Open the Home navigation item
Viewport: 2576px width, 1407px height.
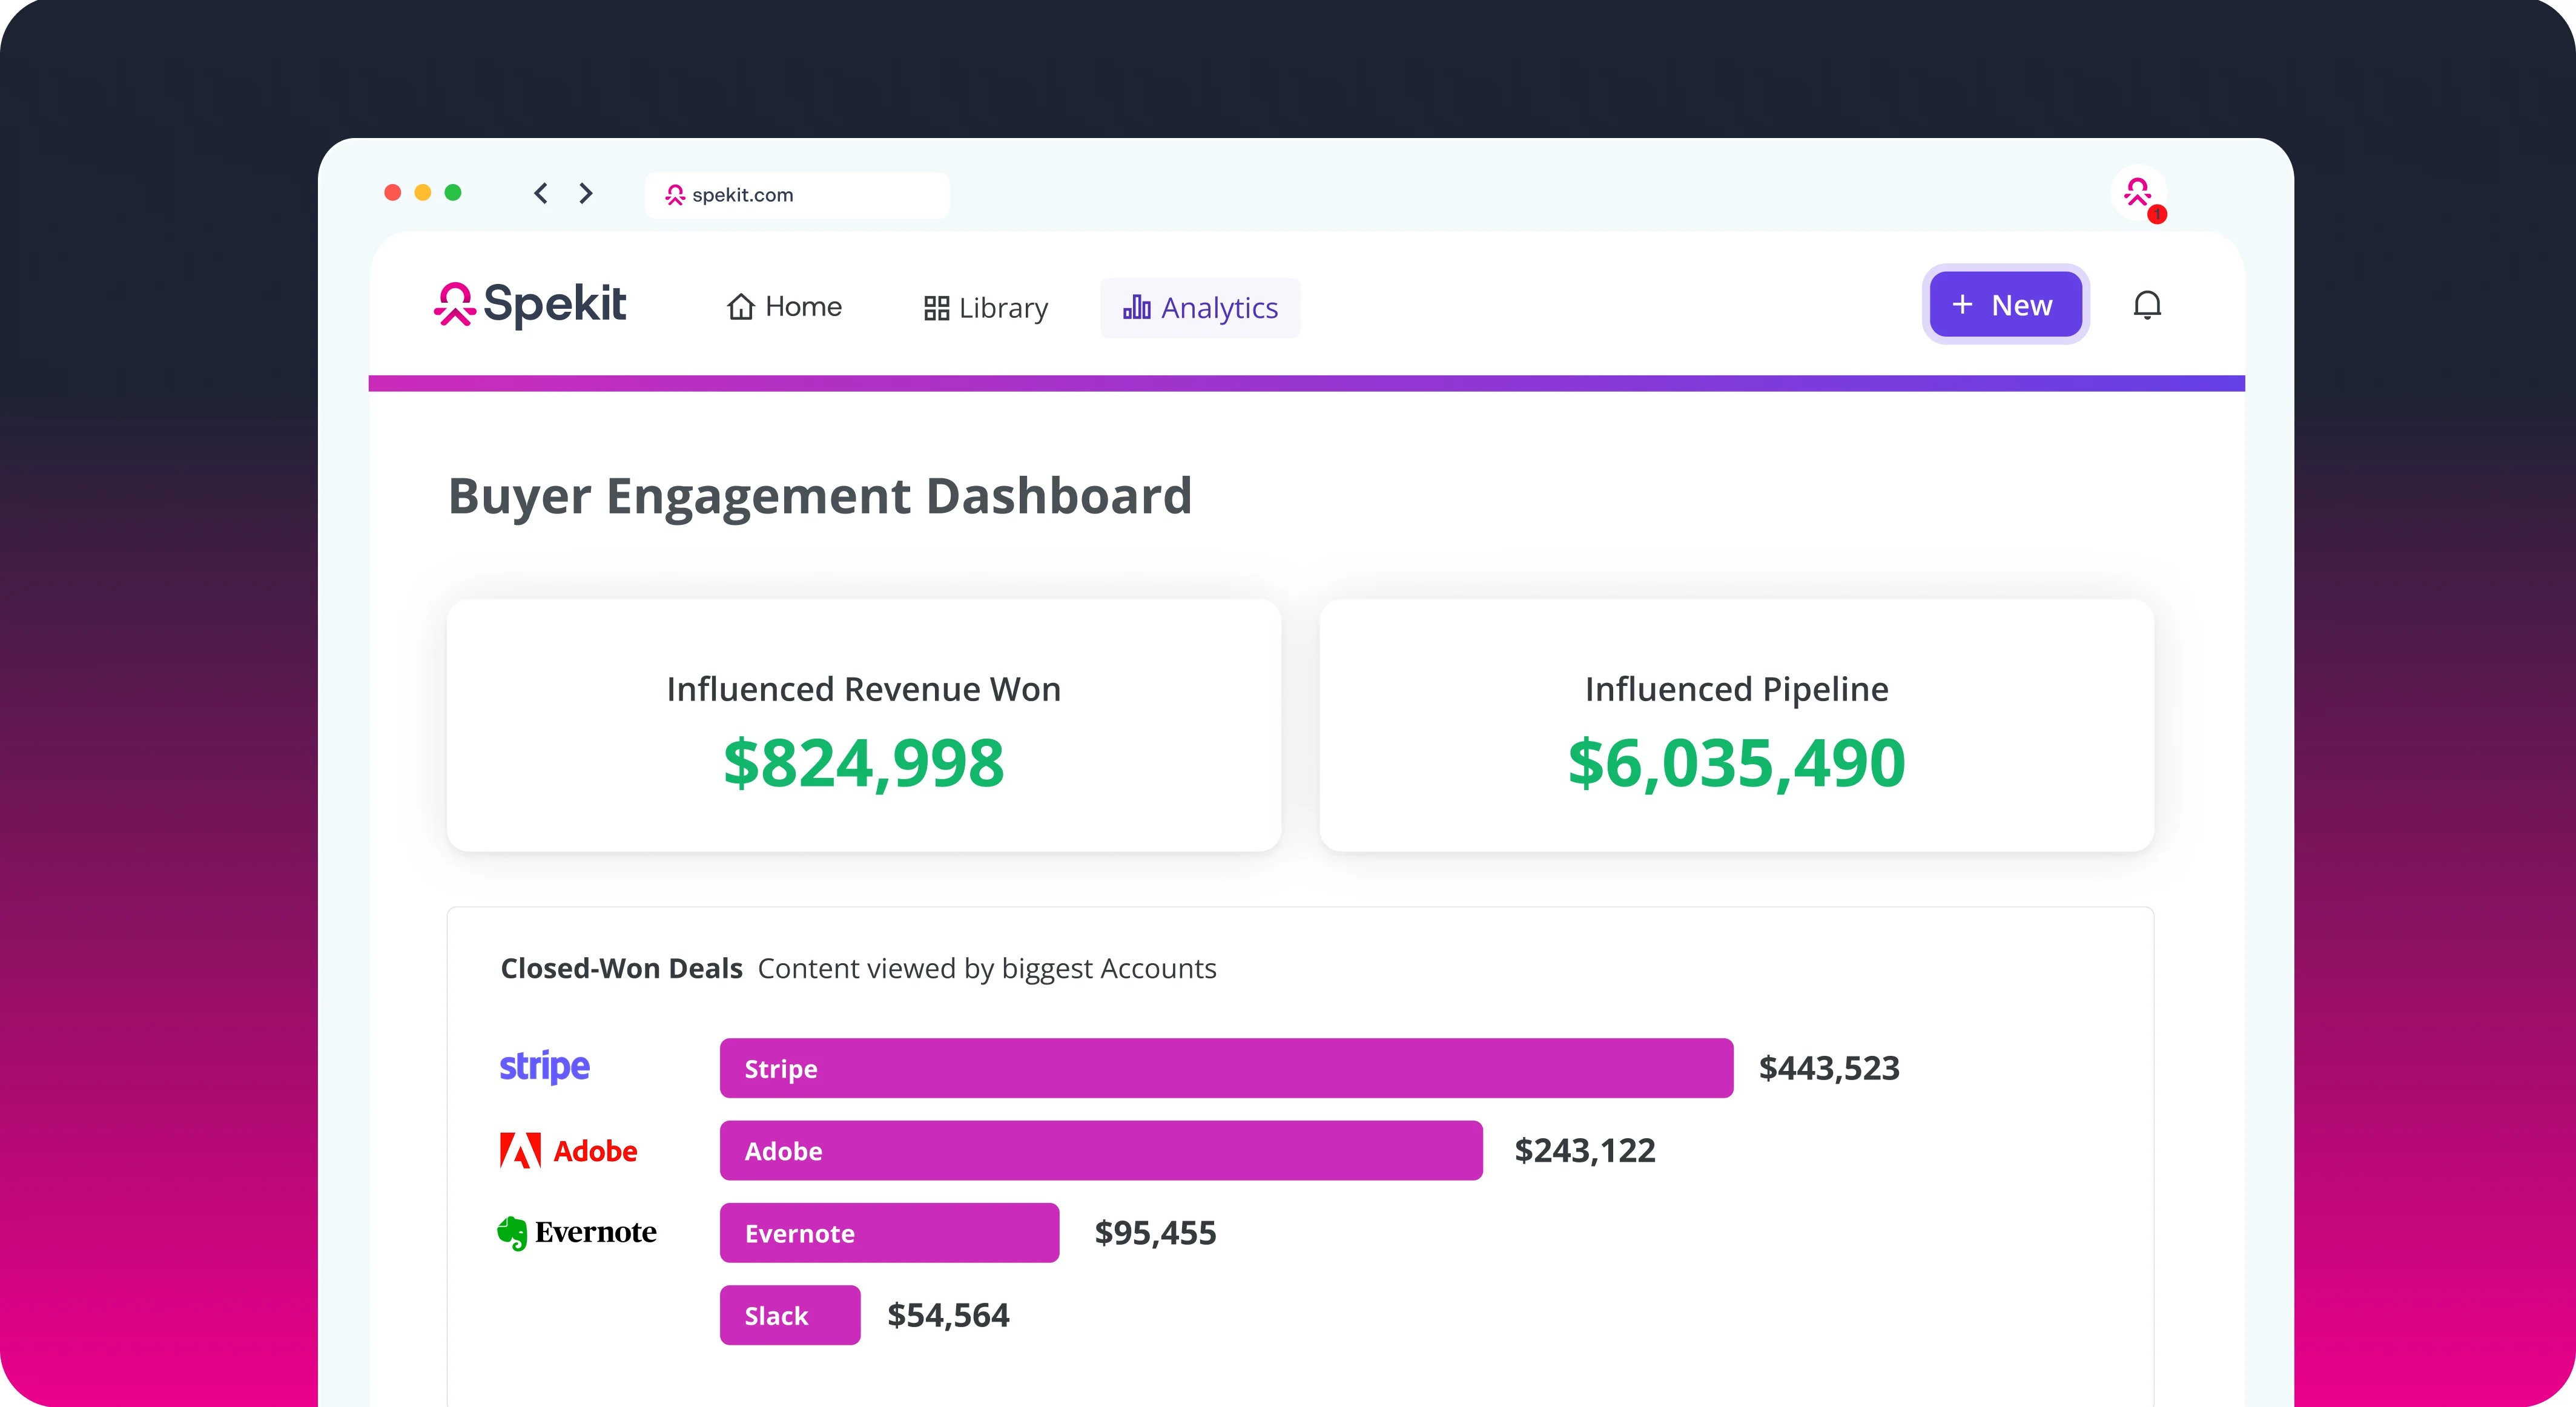tap(784, 307)
